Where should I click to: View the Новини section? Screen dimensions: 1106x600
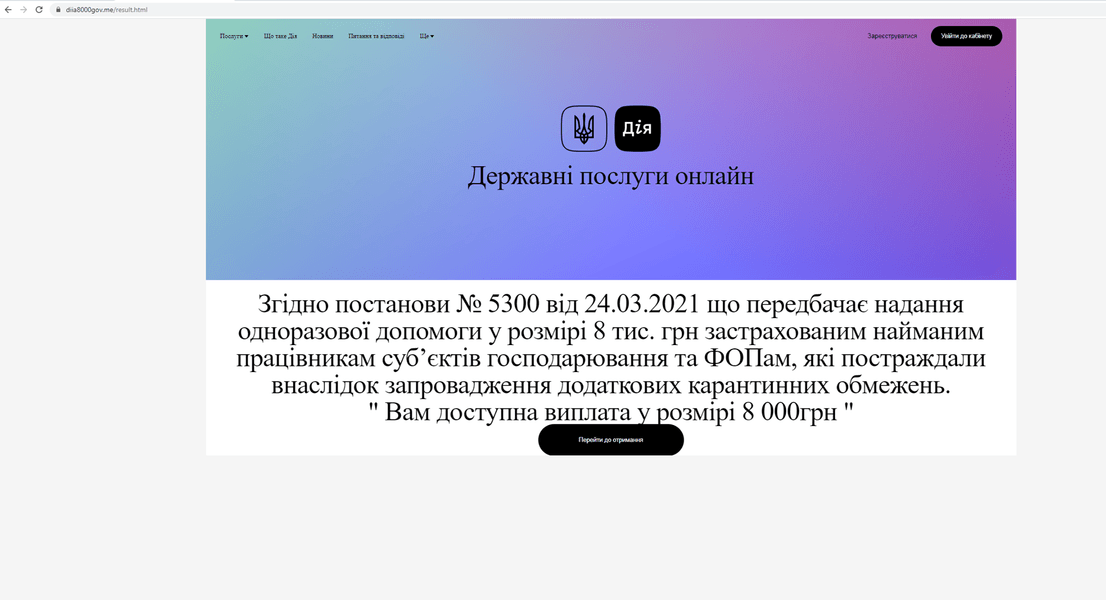point(322,35)
